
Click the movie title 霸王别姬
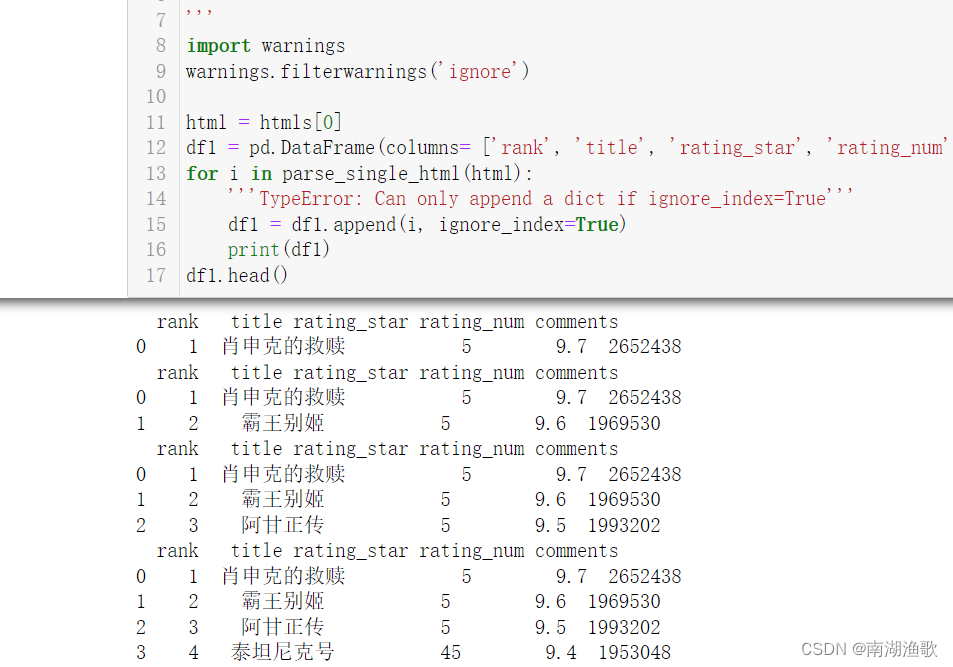click(x=282, y=422)
